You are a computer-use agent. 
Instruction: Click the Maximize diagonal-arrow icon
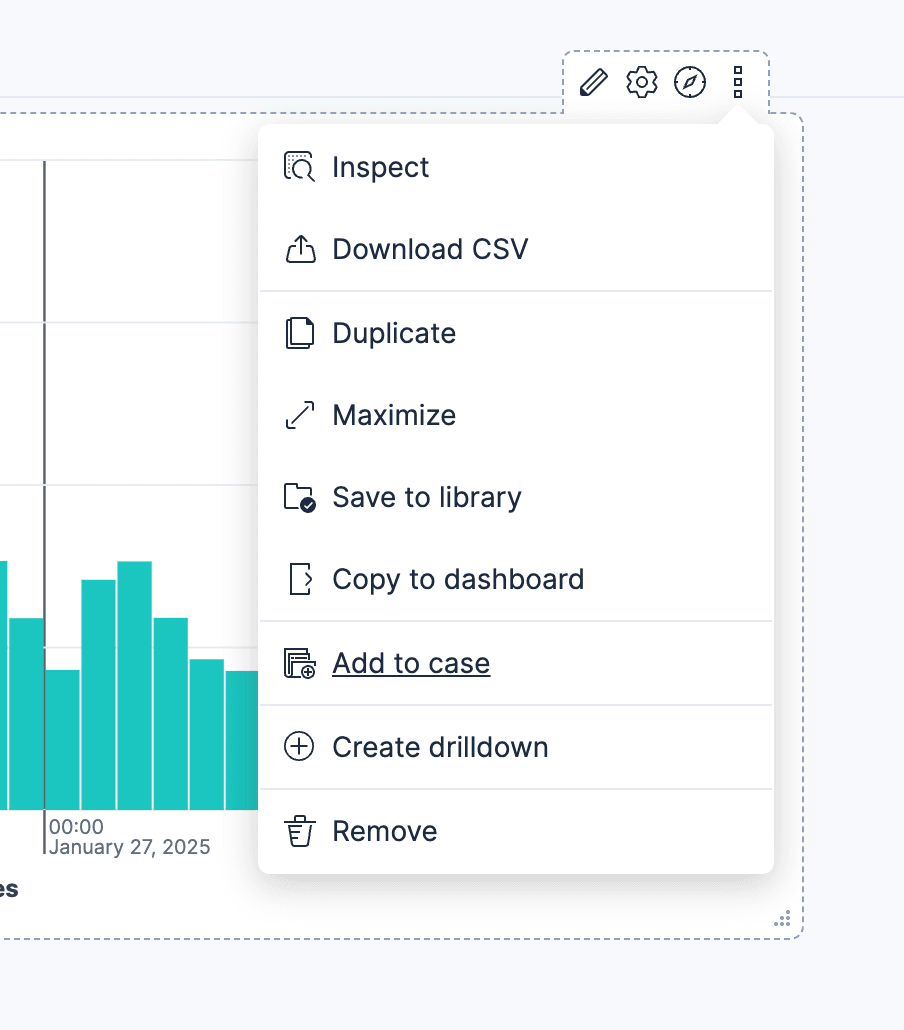tap(299, 414)
